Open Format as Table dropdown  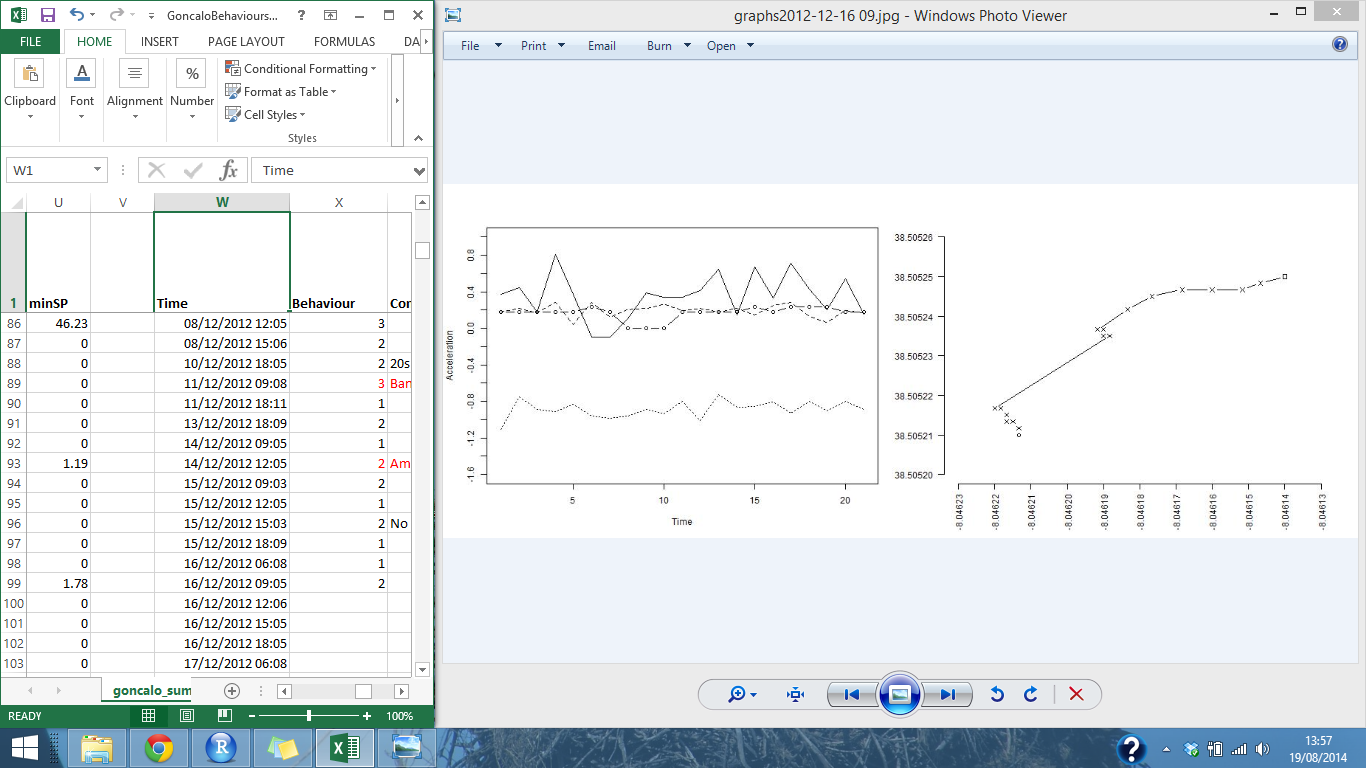coord(281,92)
